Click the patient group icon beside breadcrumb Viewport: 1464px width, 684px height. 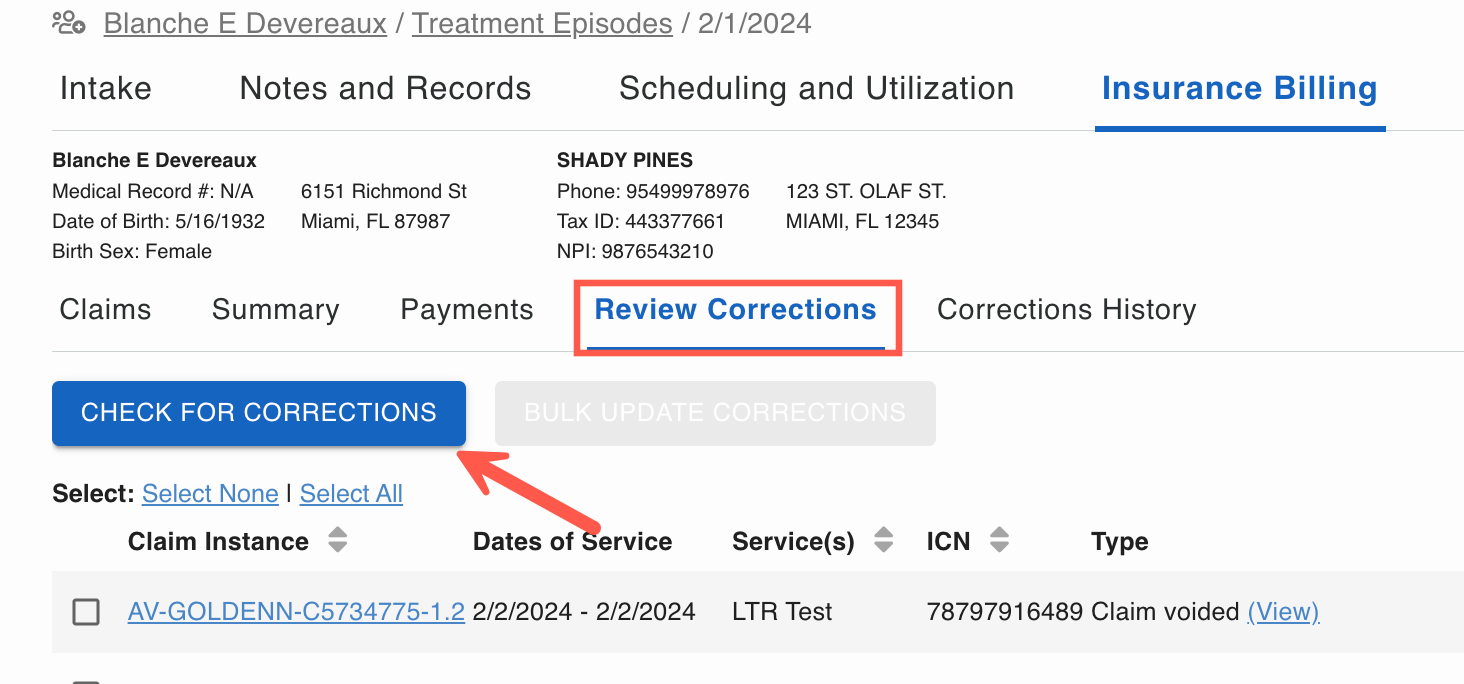(69, 22)
